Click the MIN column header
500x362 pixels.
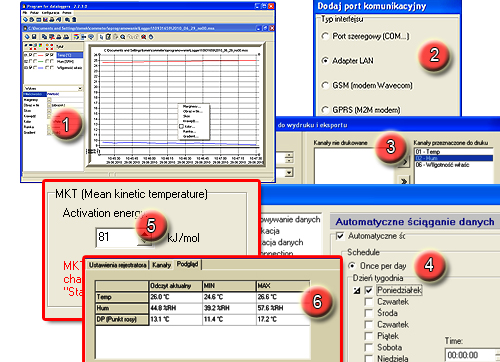pyautogui.click(x=229, y=286)
